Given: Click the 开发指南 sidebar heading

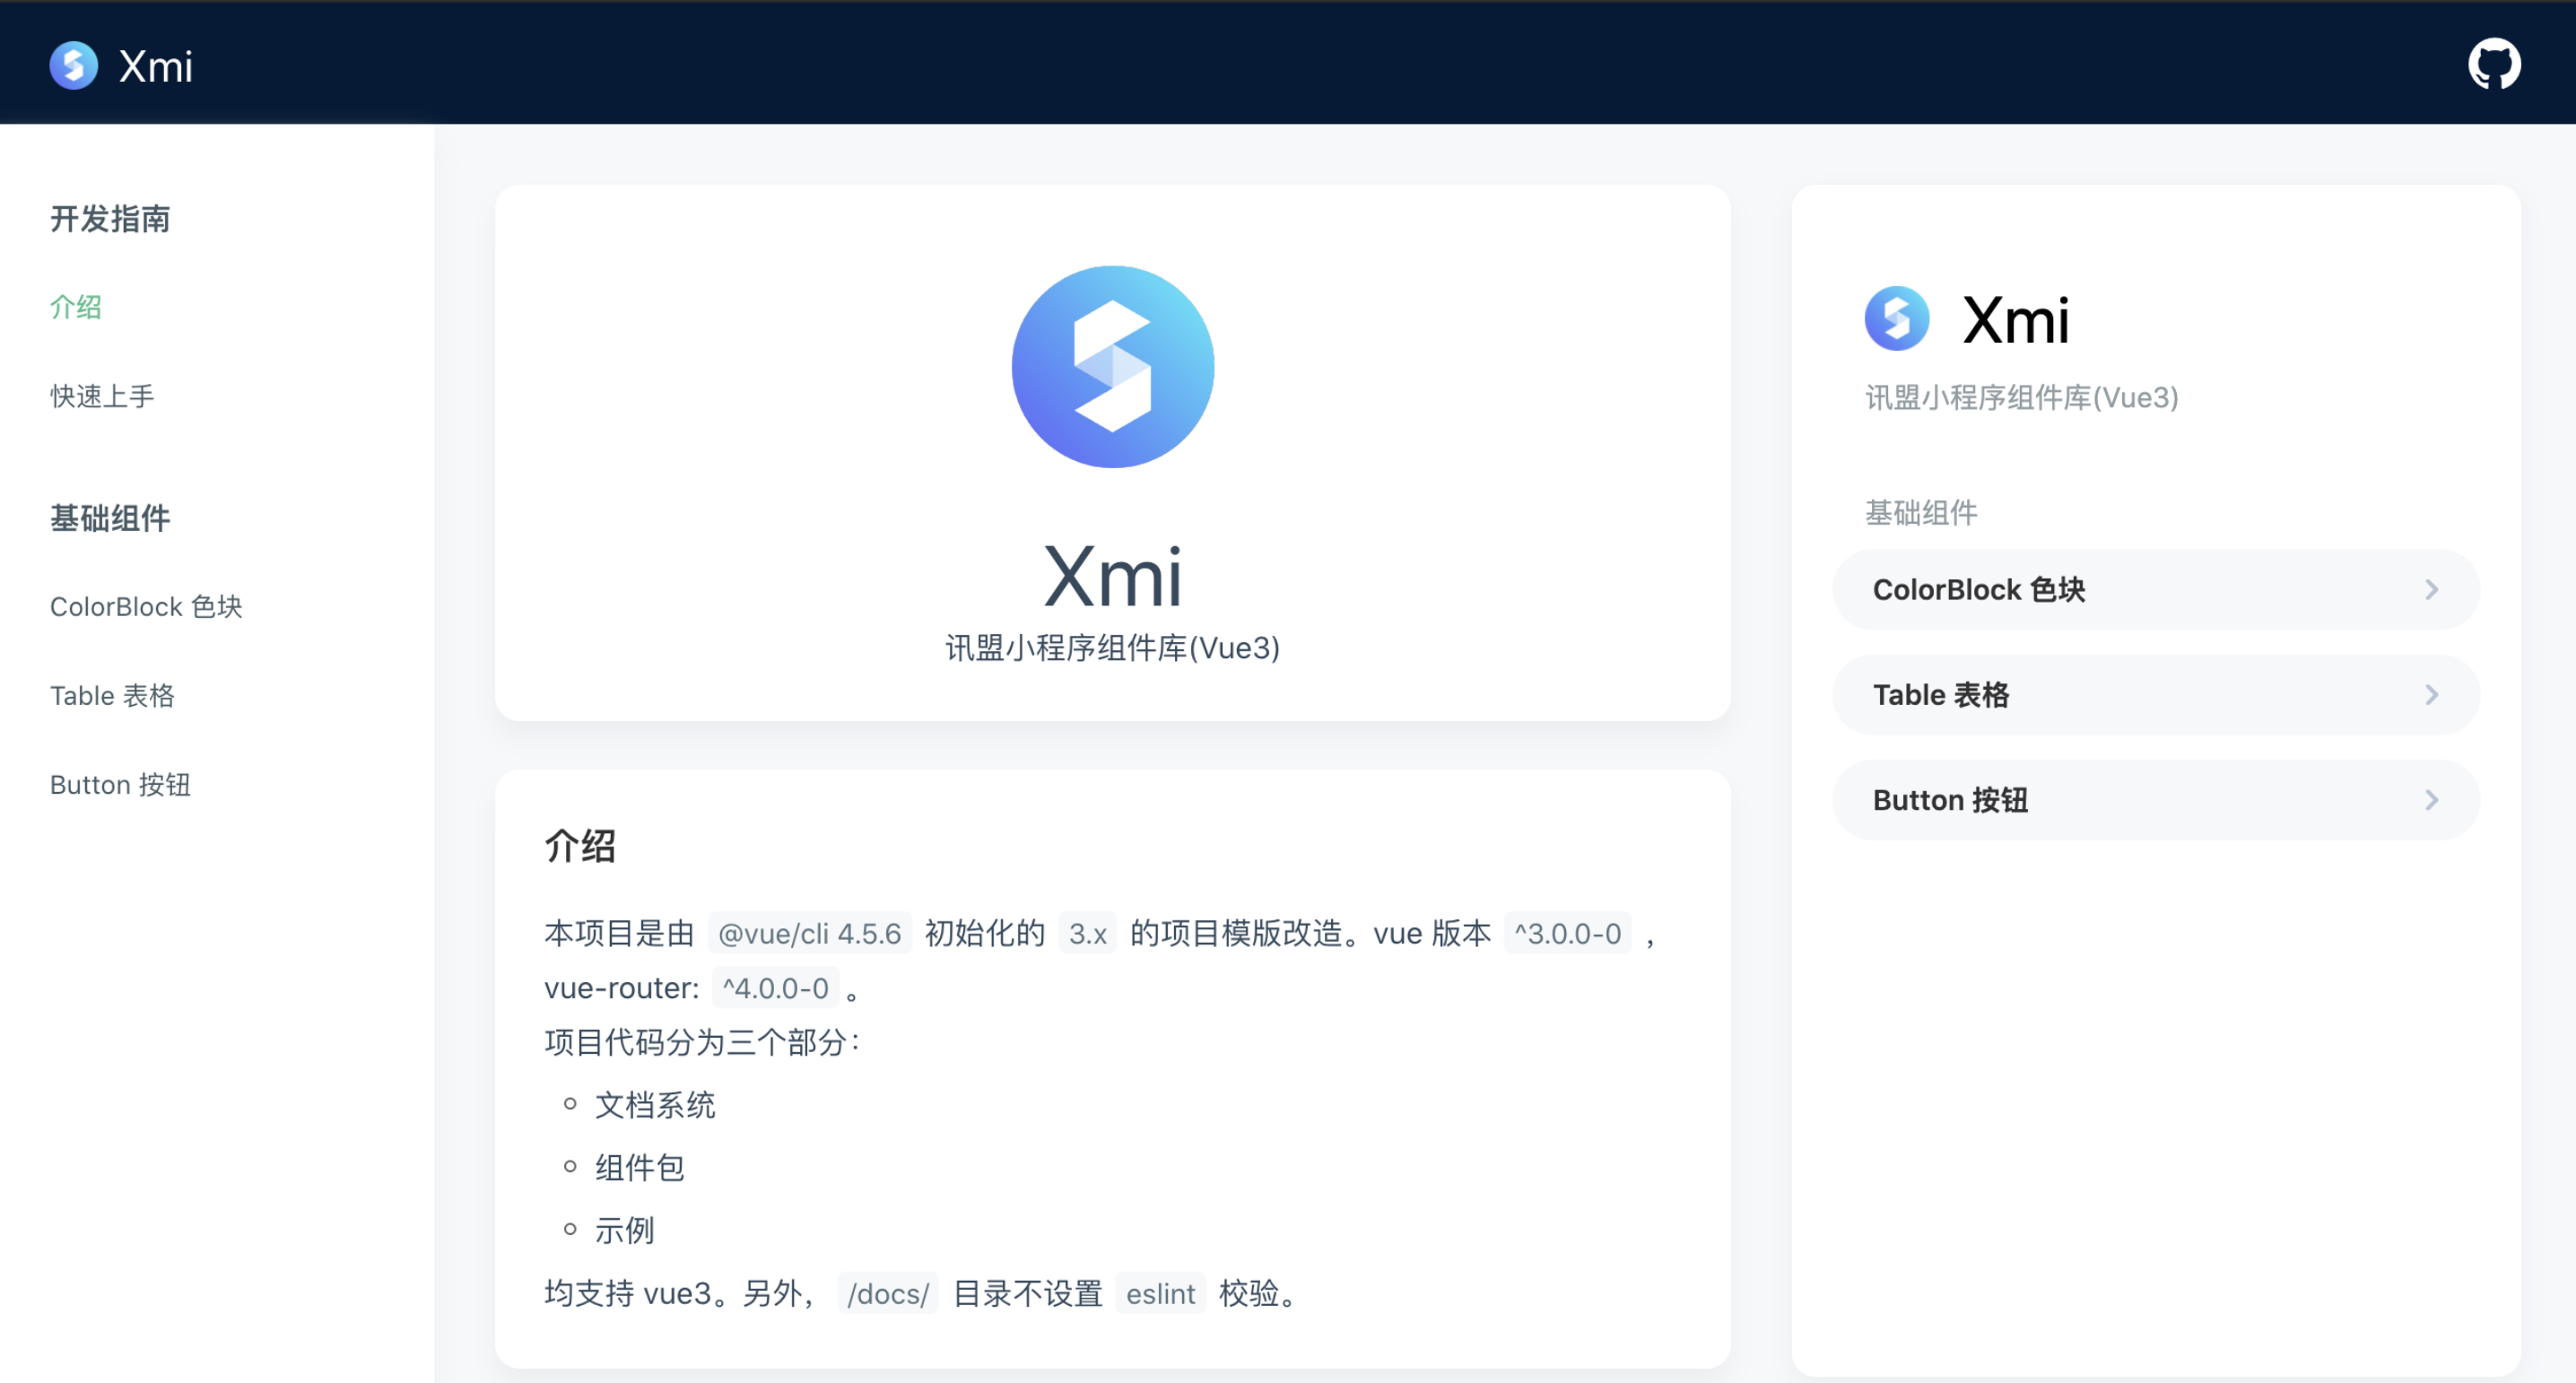Looking at the screenshot, I should [110, 219].
